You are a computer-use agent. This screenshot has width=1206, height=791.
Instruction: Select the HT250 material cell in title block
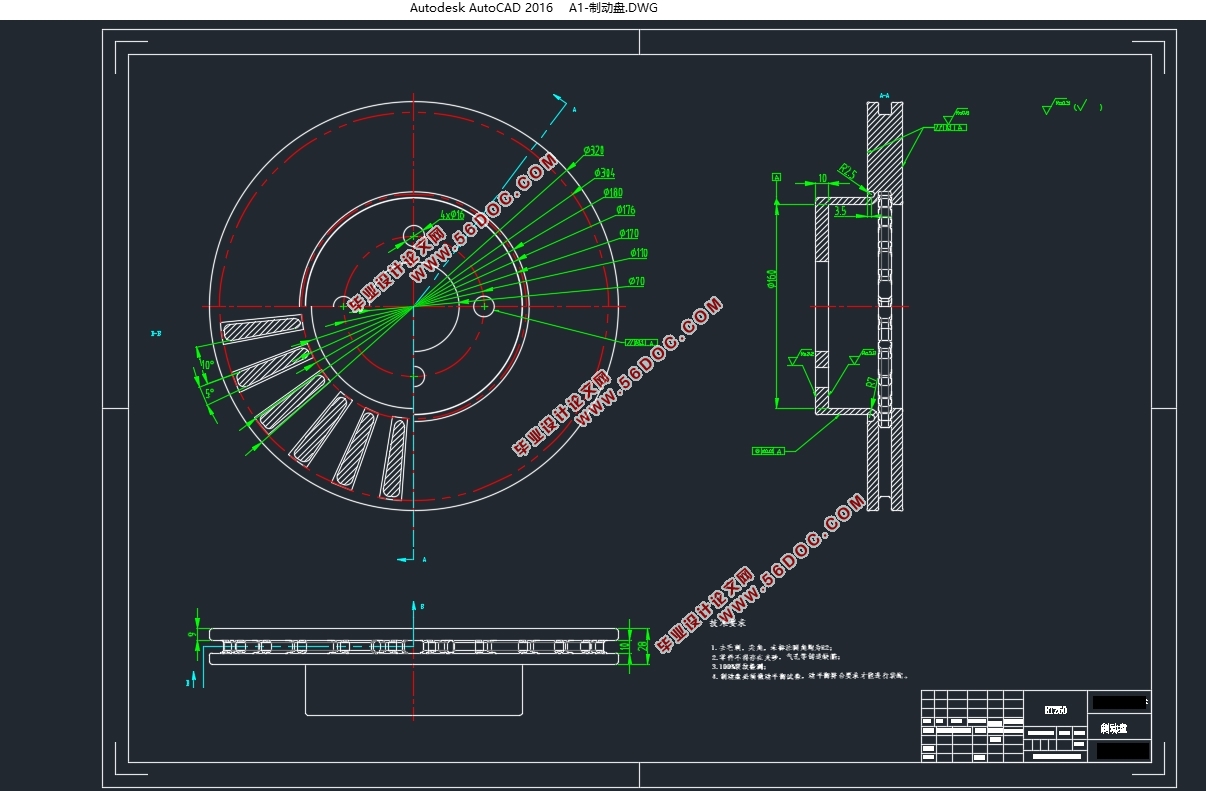(x=1056, y=710)
